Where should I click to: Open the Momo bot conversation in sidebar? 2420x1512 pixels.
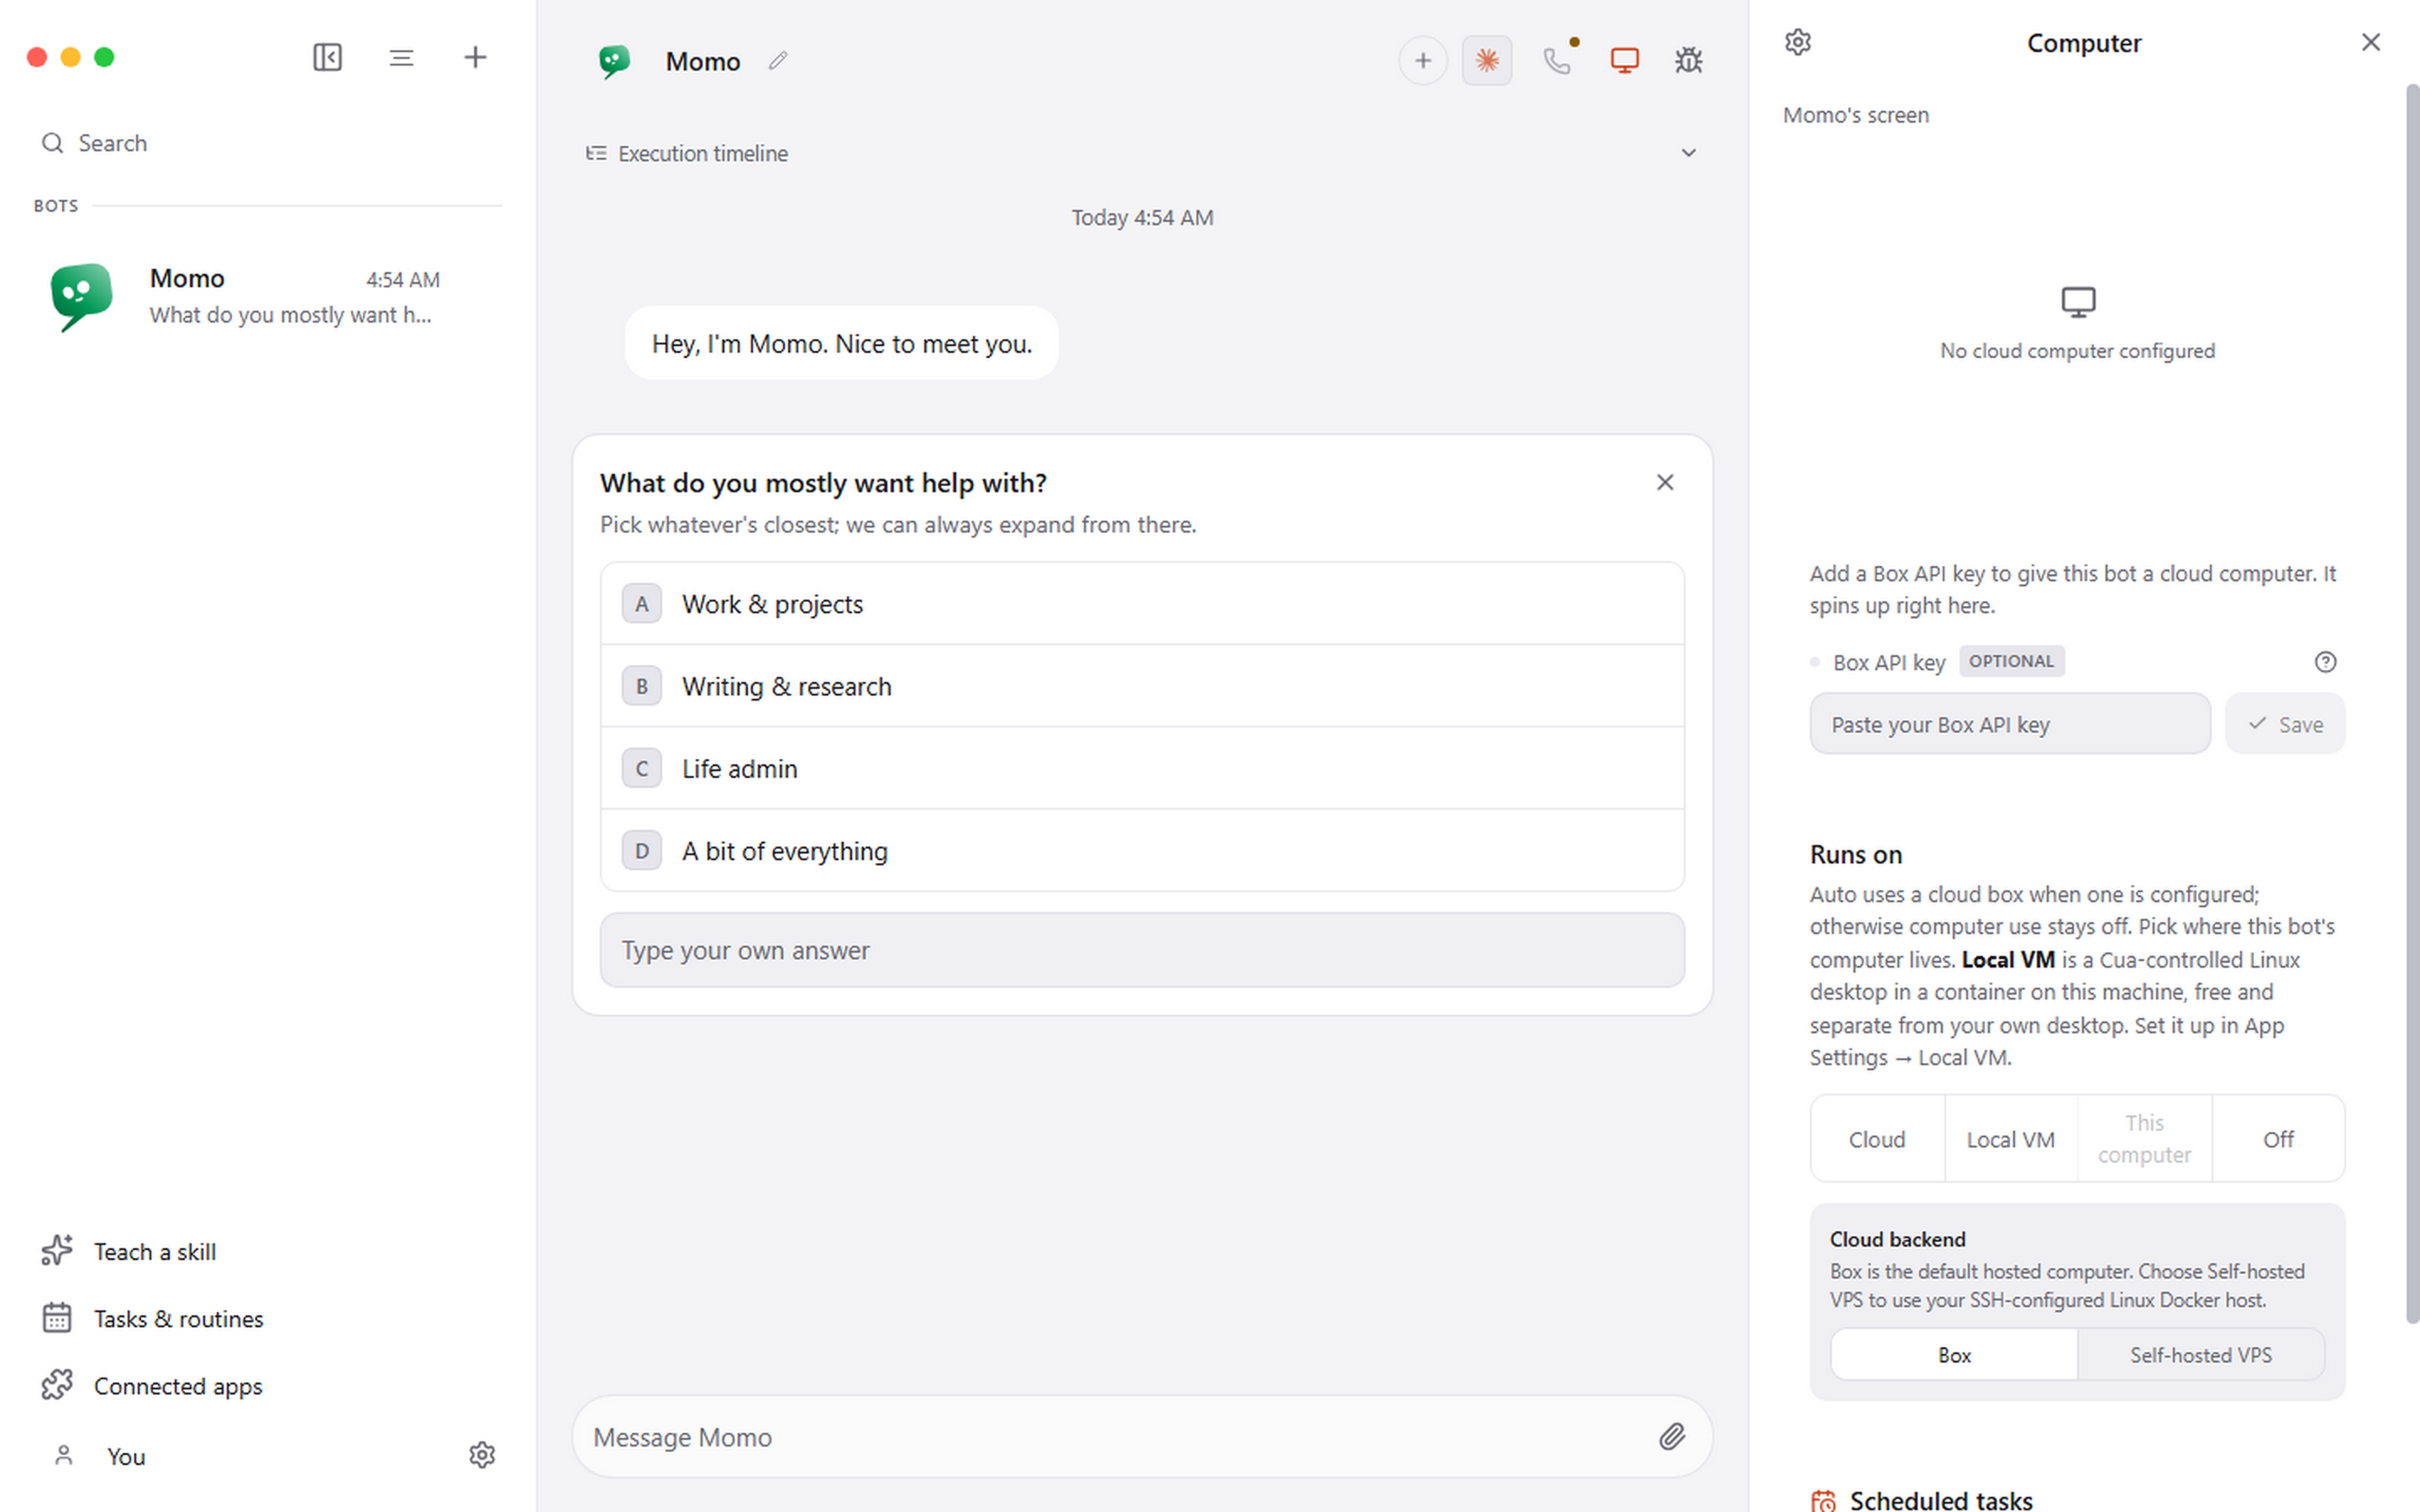point(268,296)
